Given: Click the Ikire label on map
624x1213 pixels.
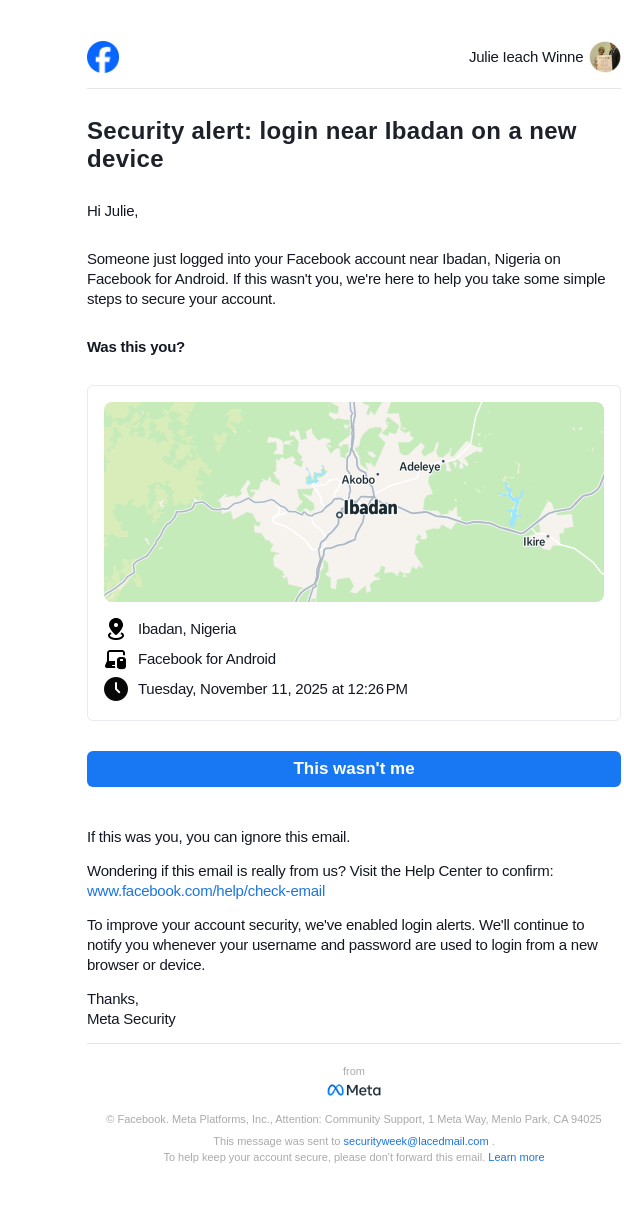Looking at the screenshot, I should [x=534, y=542].
